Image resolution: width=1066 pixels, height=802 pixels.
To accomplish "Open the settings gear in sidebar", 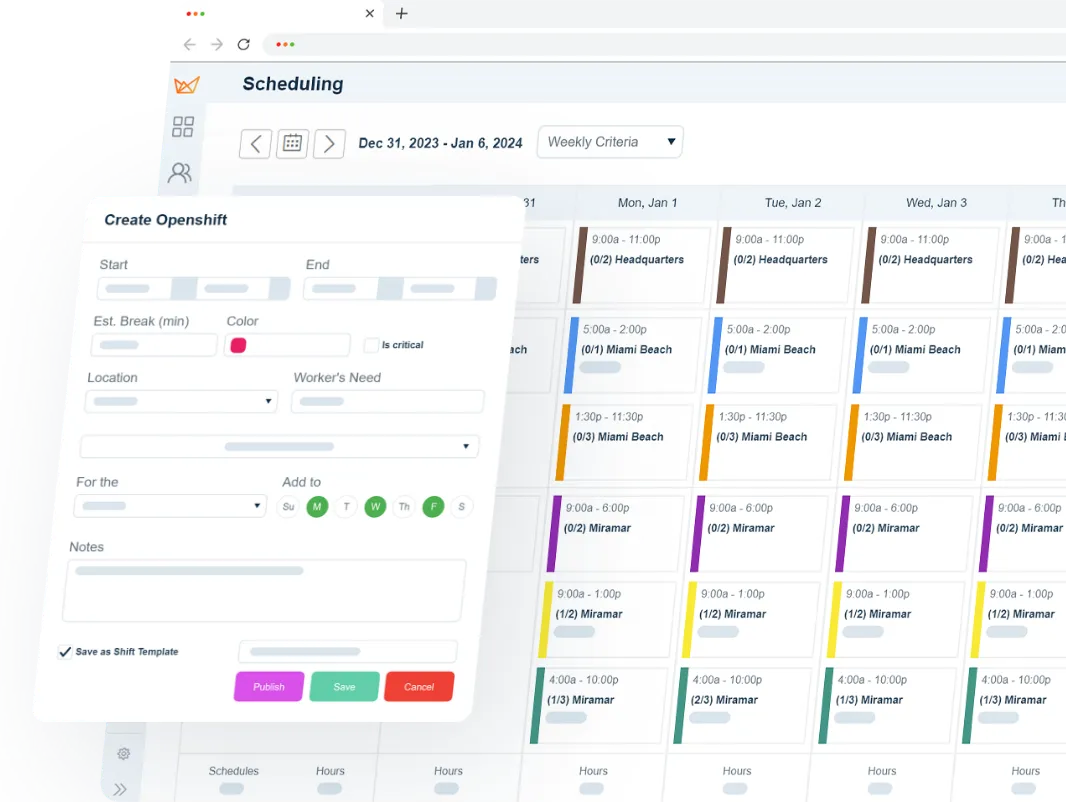I will click(124, 753).
